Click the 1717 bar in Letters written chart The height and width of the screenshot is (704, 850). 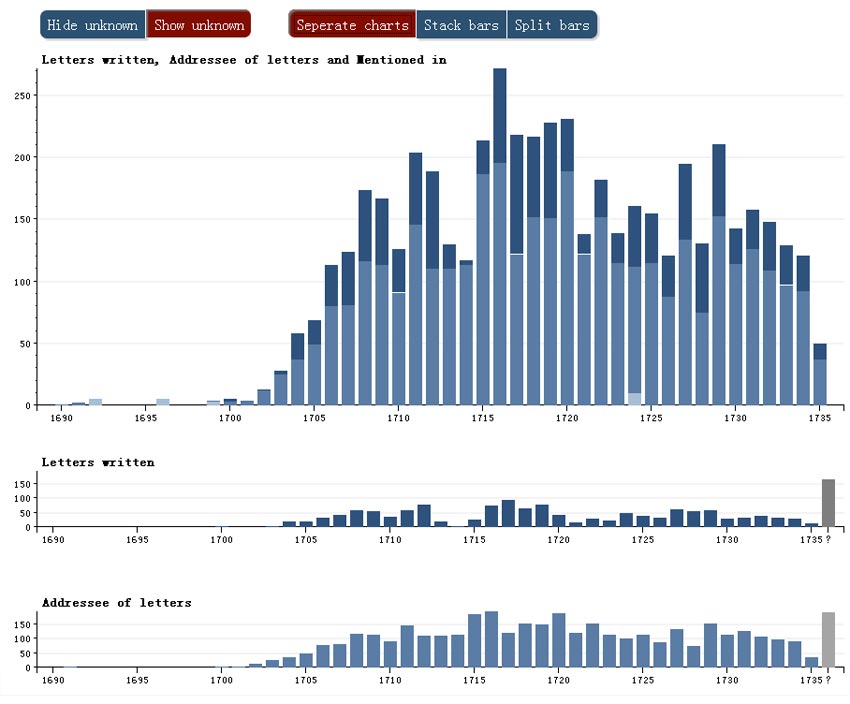click(508, 513)
